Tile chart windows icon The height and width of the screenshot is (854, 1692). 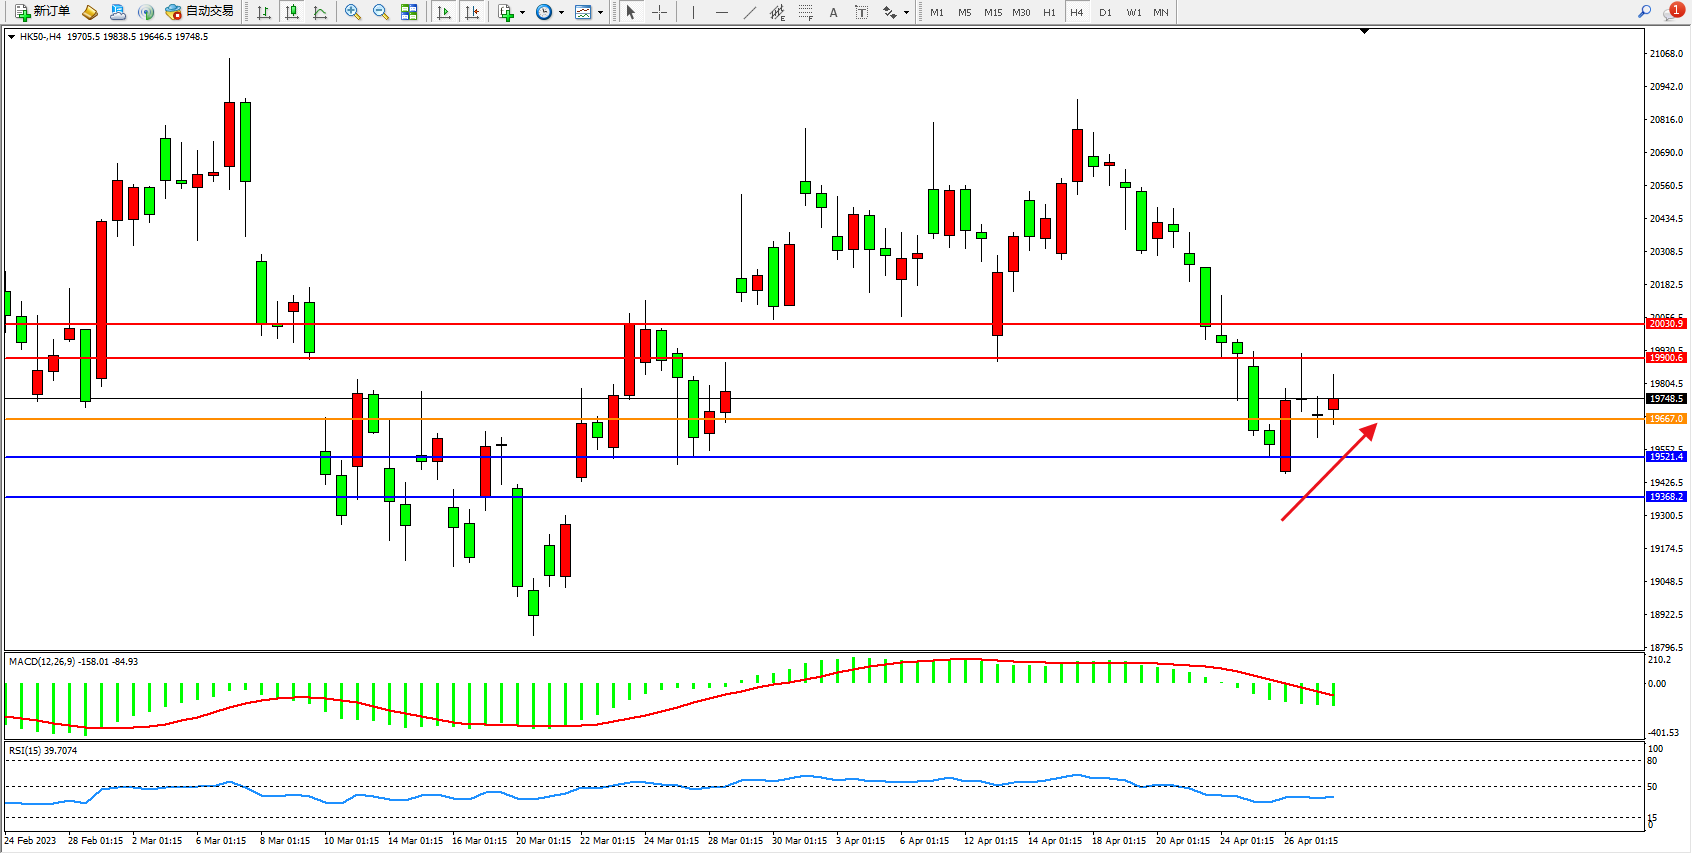[409, 12]
